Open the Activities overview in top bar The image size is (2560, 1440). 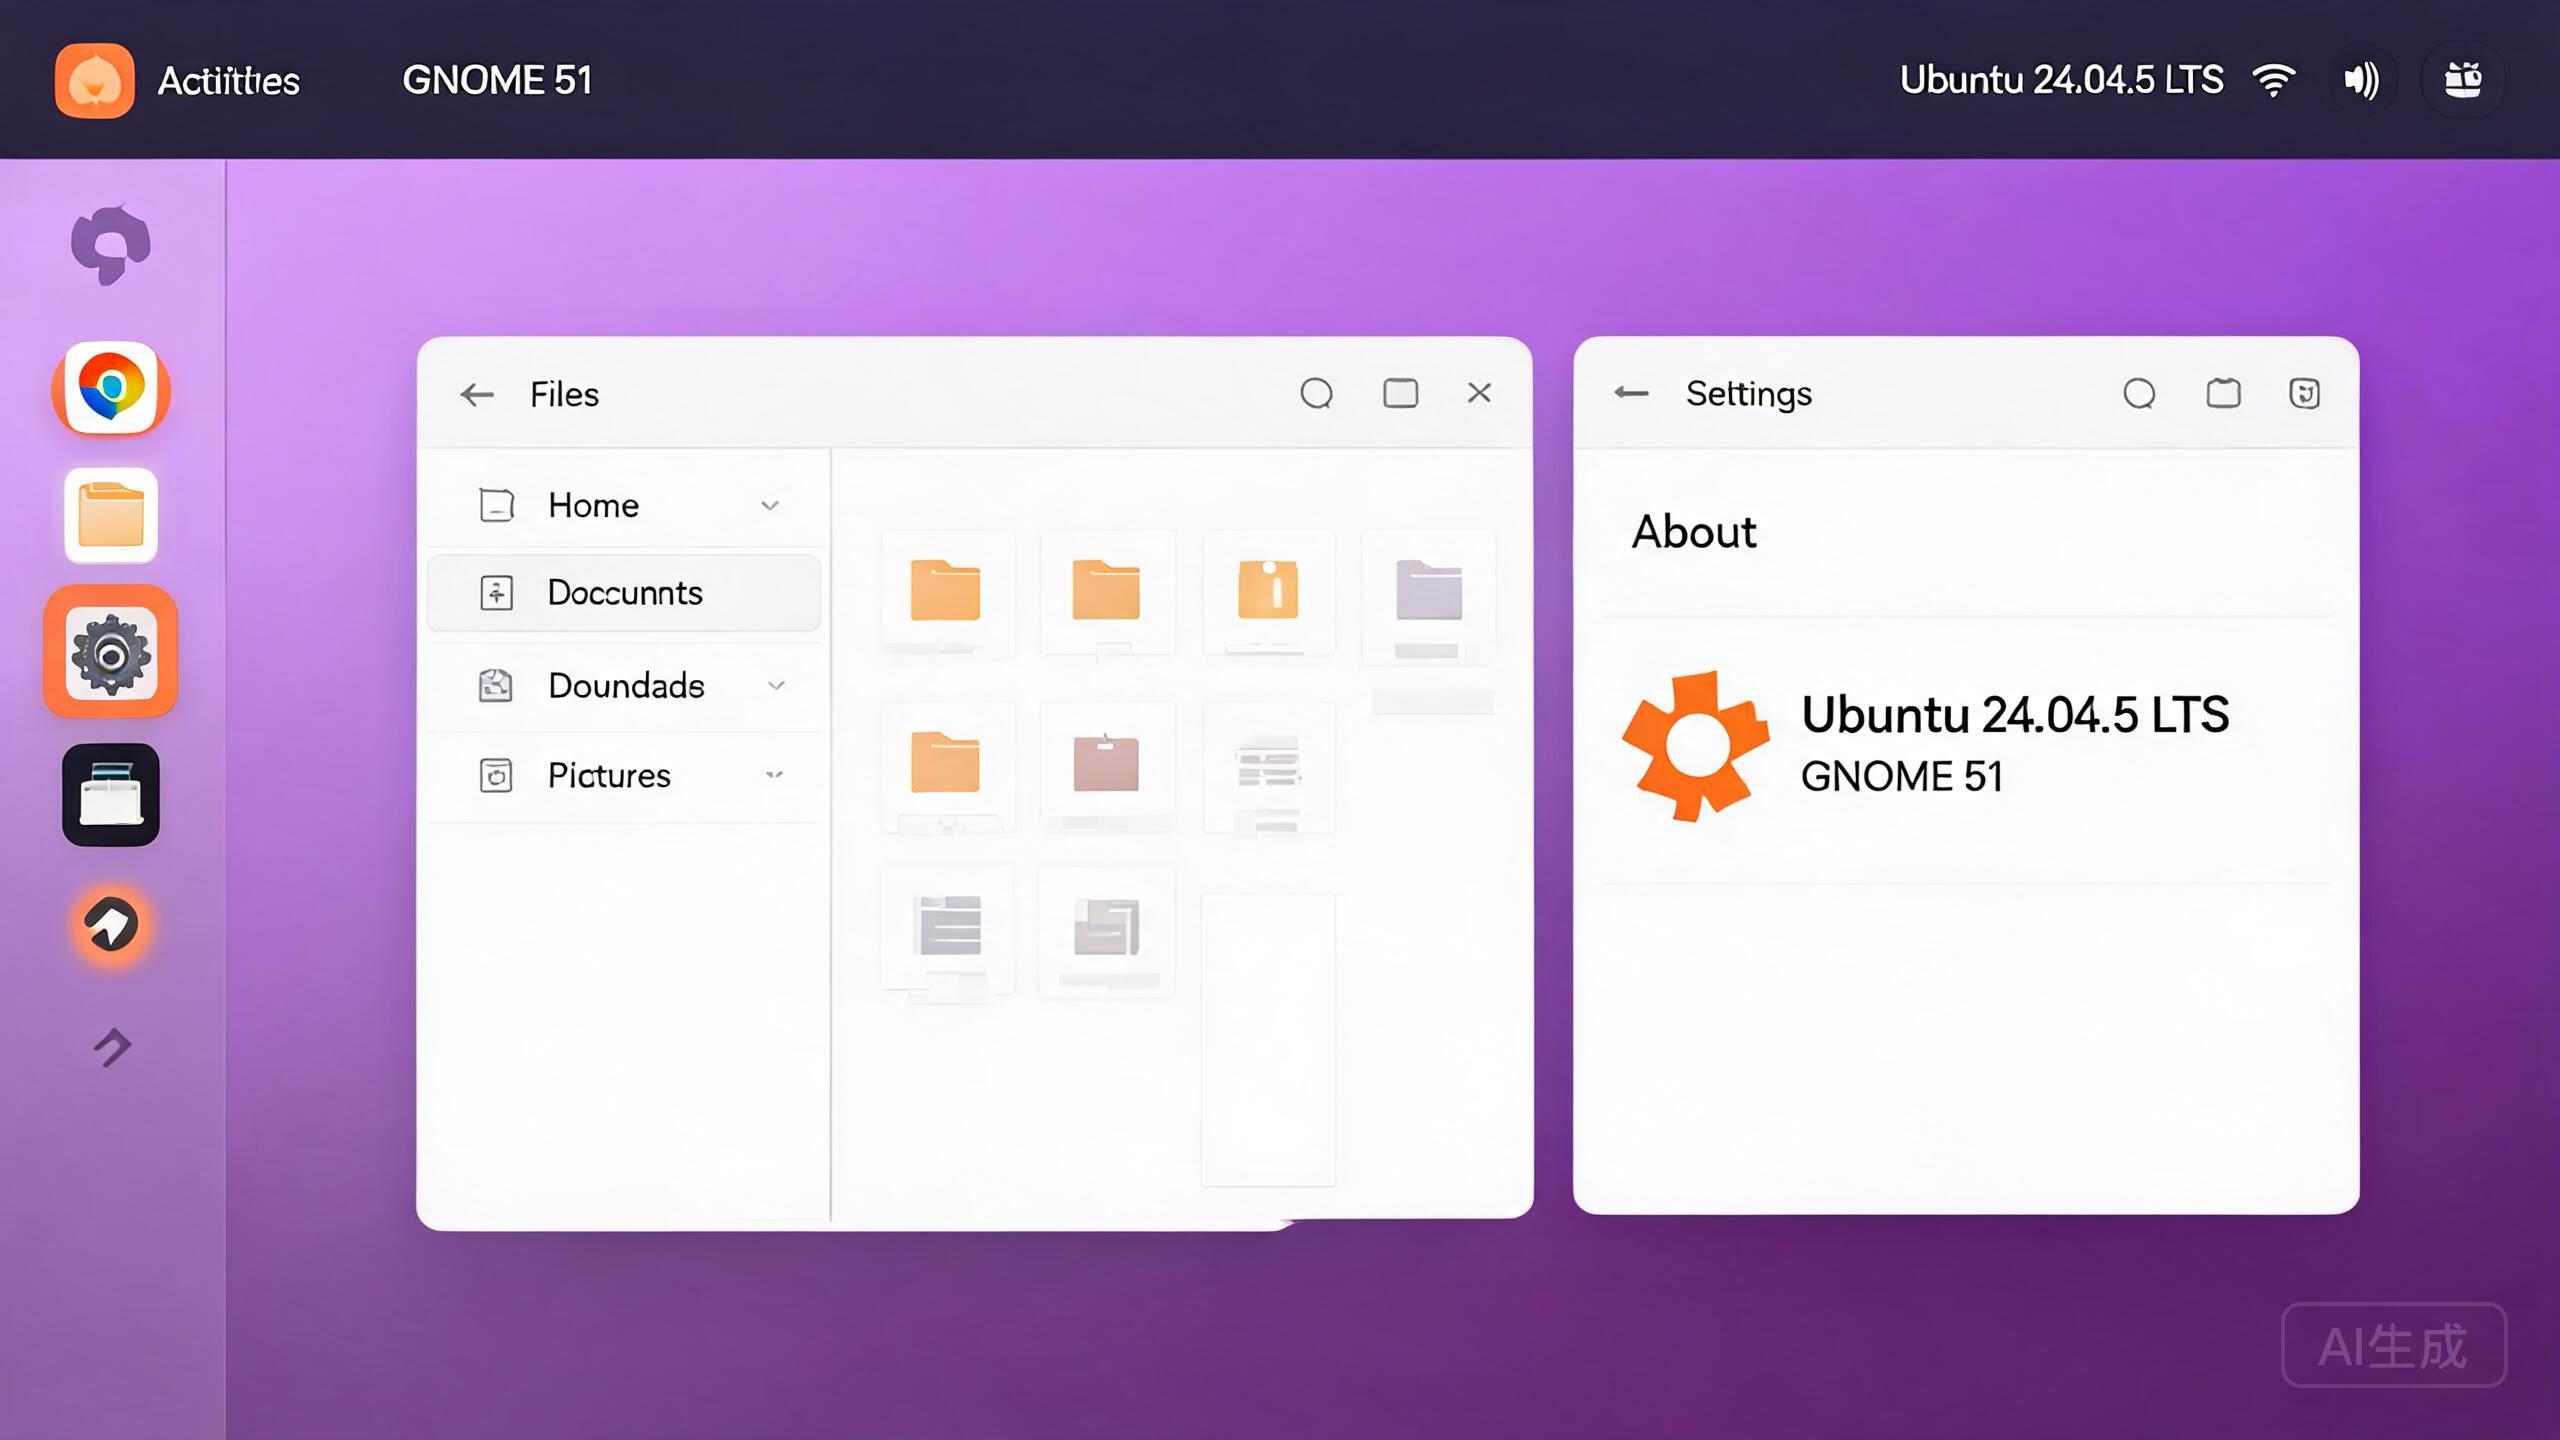(228, 80)
